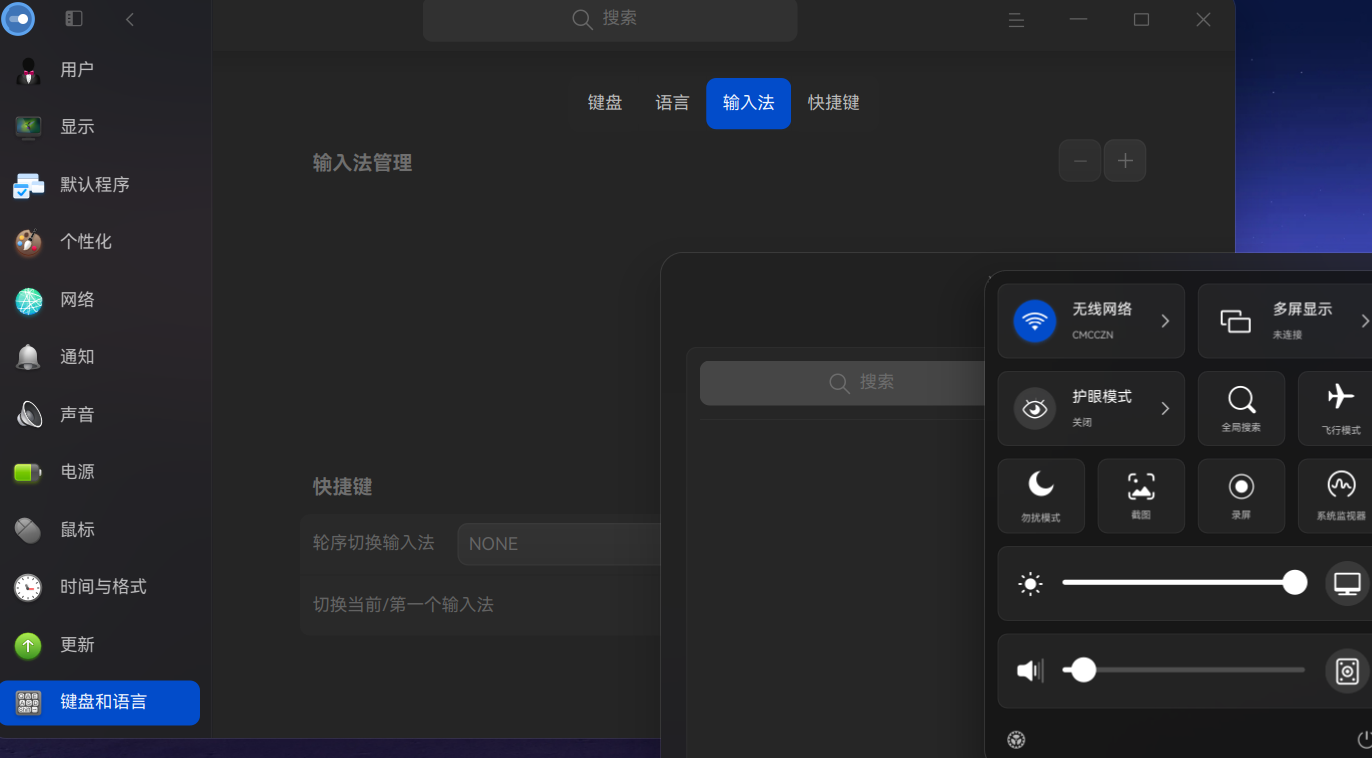Open sound device button beside volume slider
This screenshot has height=758, width=1372.
(1347, 671)
